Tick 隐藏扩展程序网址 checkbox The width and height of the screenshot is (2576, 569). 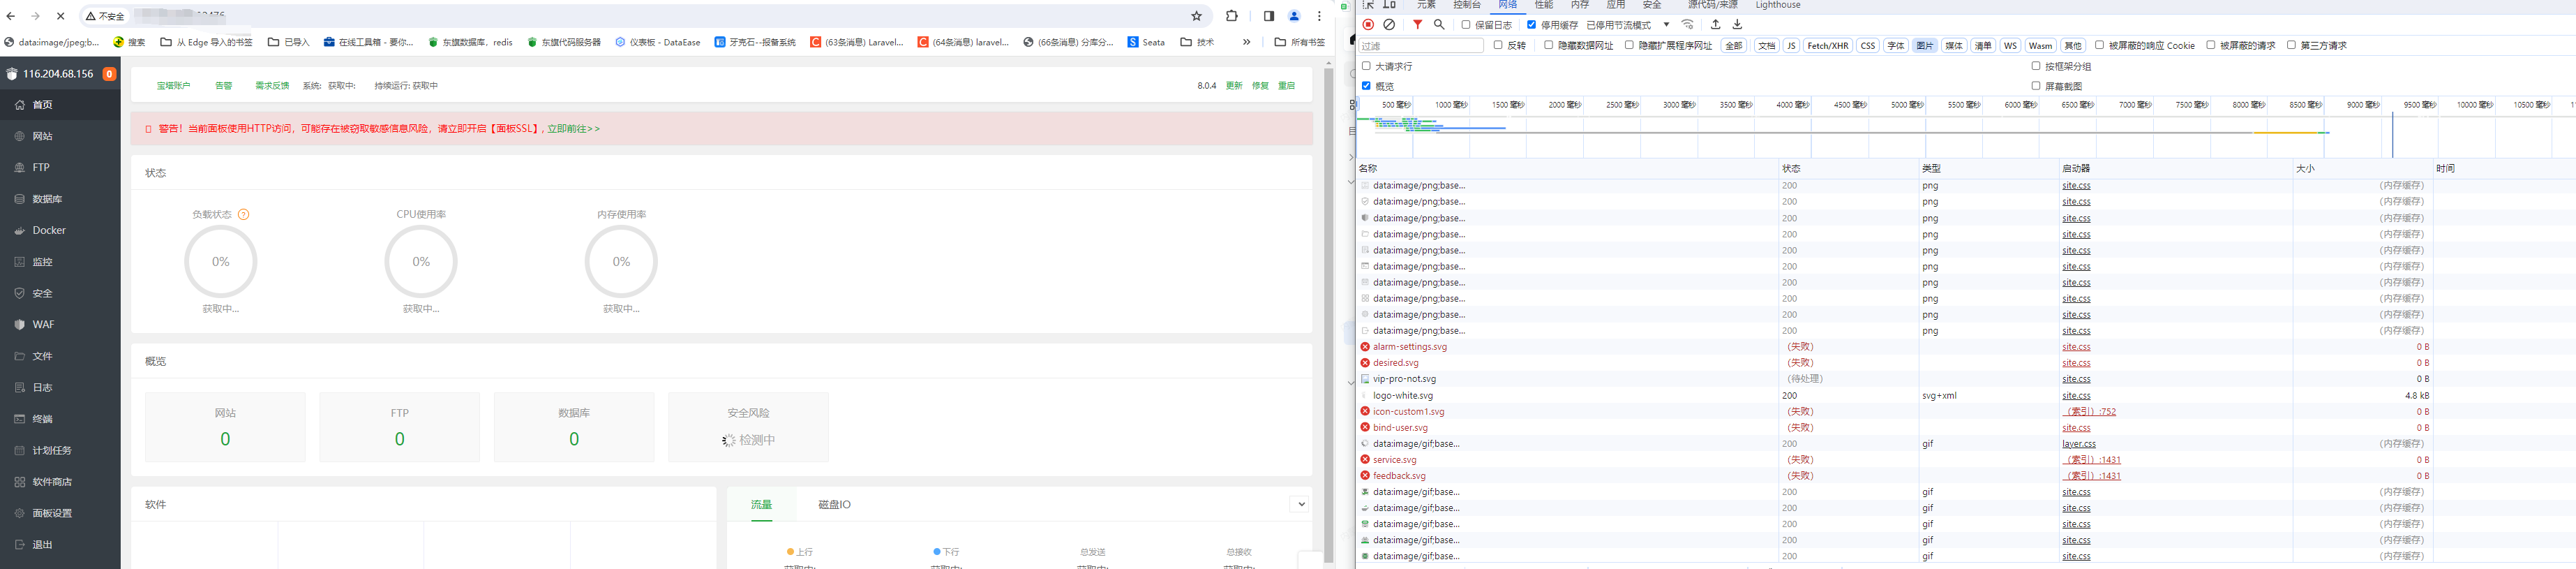click(x=1629, y=45)
